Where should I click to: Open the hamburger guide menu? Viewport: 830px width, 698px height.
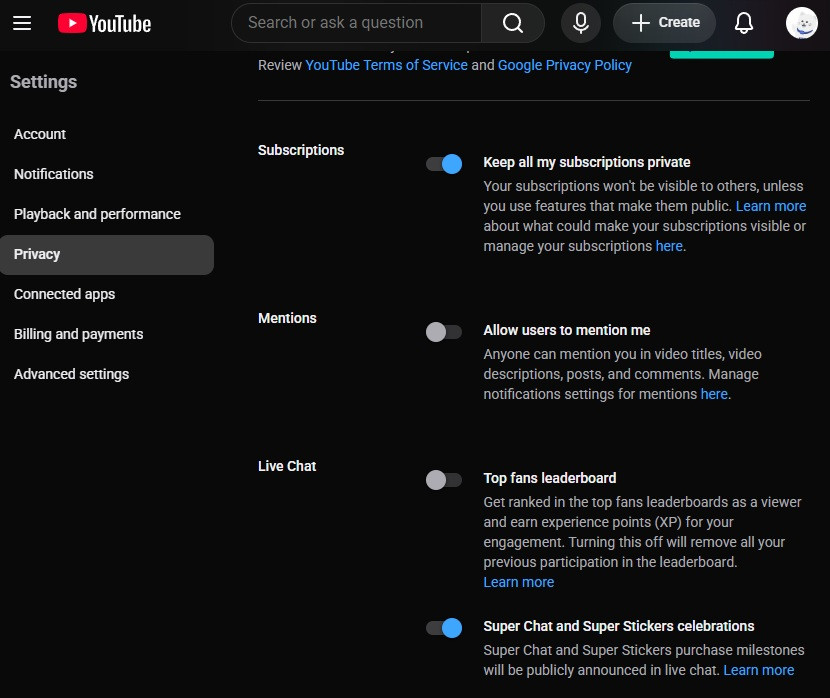point(22,23)
